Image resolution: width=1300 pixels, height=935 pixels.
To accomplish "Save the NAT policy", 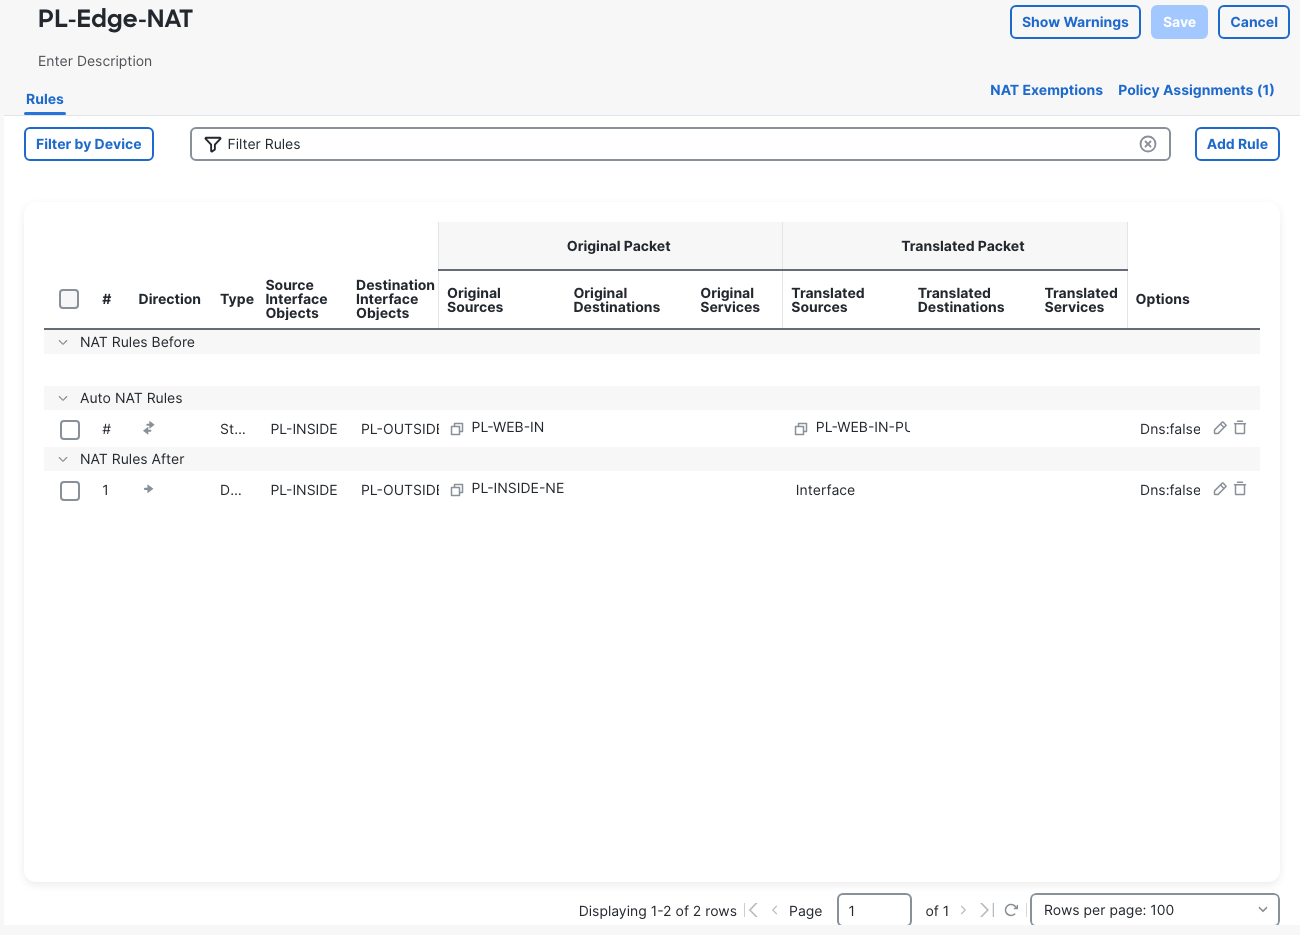I will coord(1179,22).
